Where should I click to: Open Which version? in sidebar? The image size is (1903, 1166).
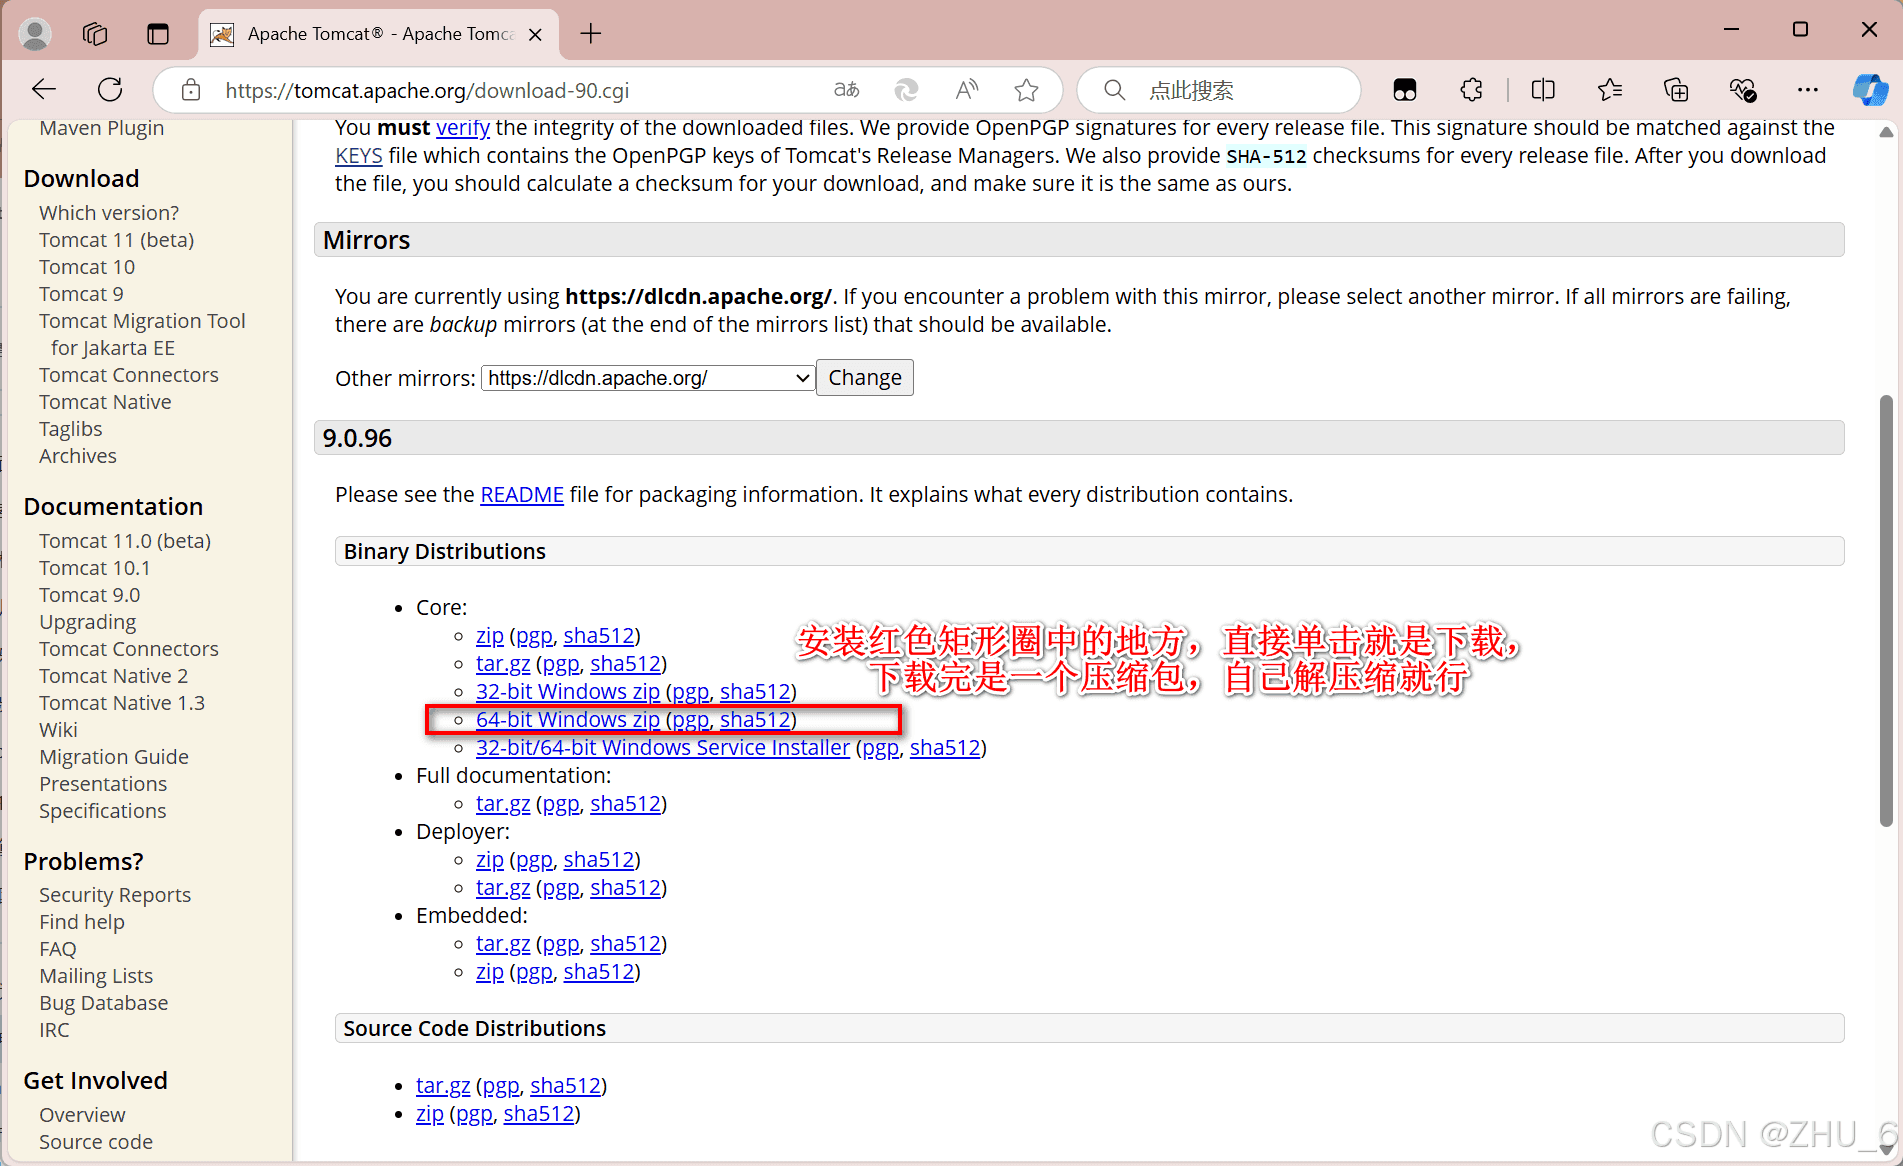(109, 213)
